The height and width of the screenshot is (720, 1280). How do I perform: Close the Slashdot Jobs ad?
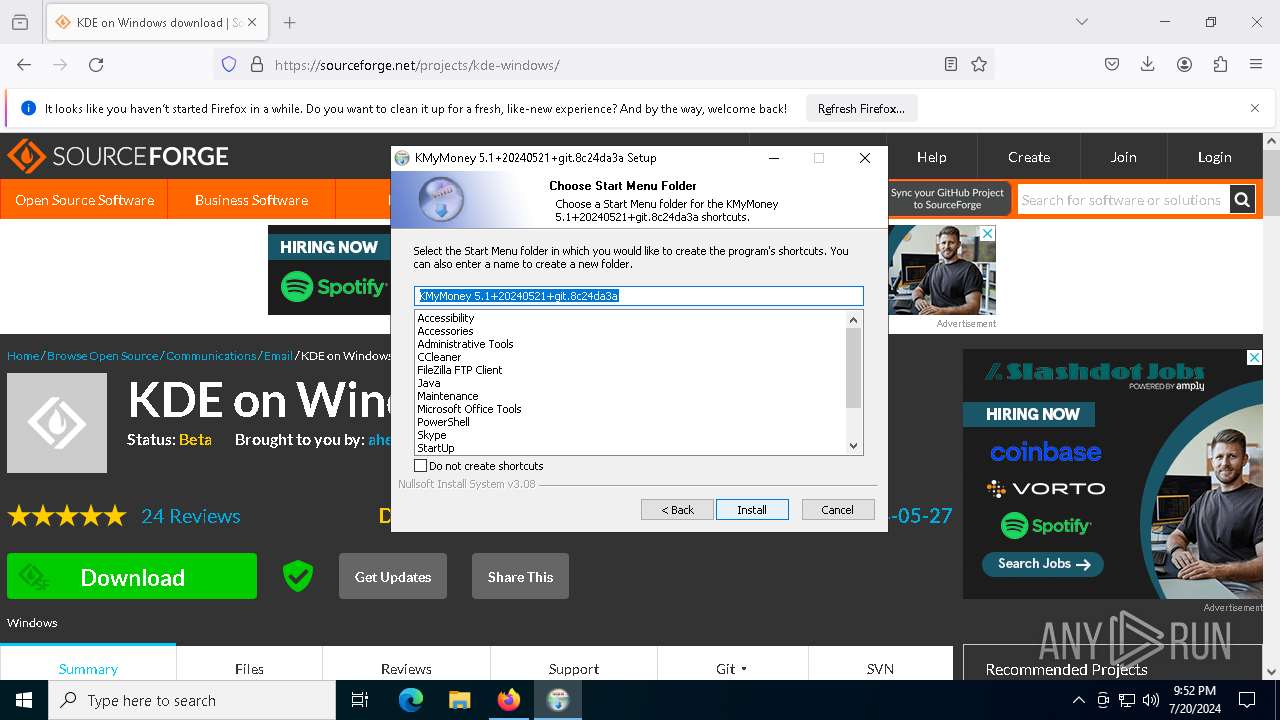[1254, 357]
